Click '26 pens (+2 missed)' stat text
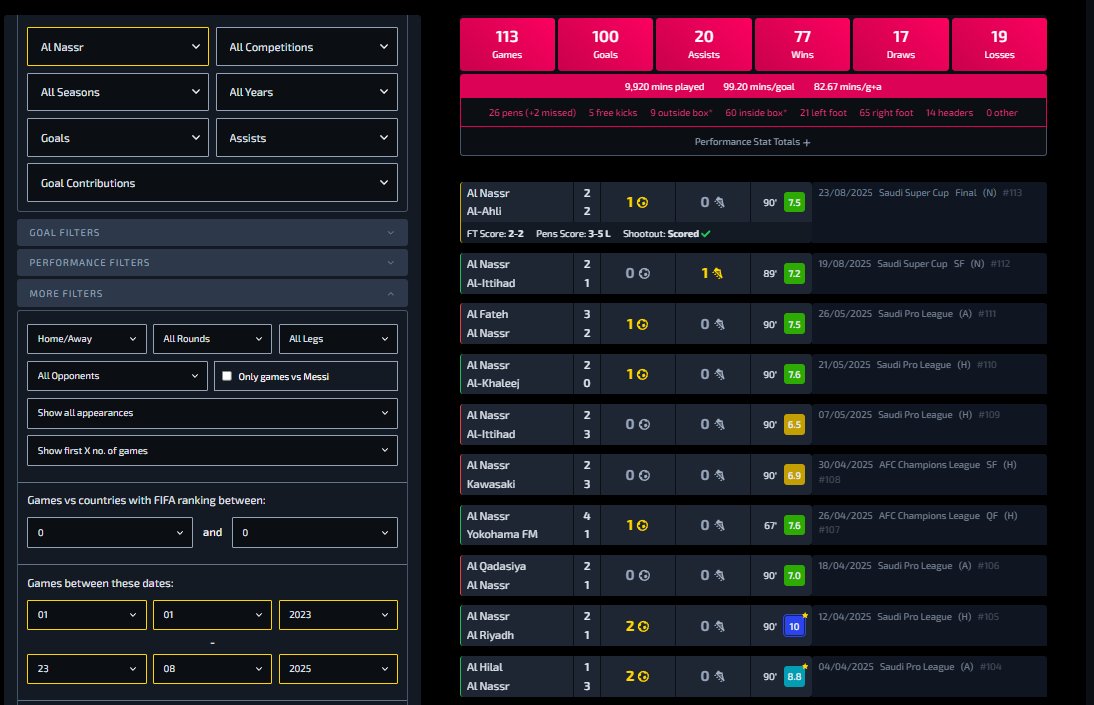Viewport: 1094px width, 705px height. (x=532, y=112)
